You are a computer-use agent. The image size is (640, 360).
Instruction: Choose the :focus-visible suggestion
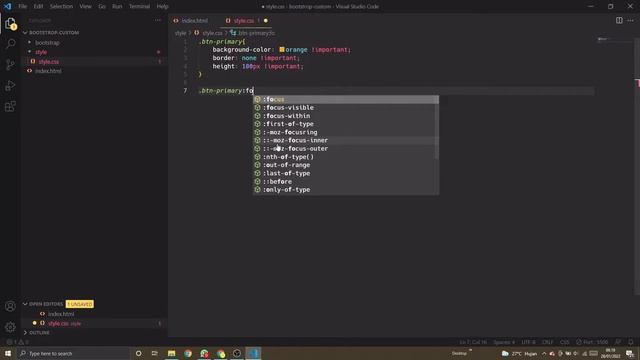346,107
